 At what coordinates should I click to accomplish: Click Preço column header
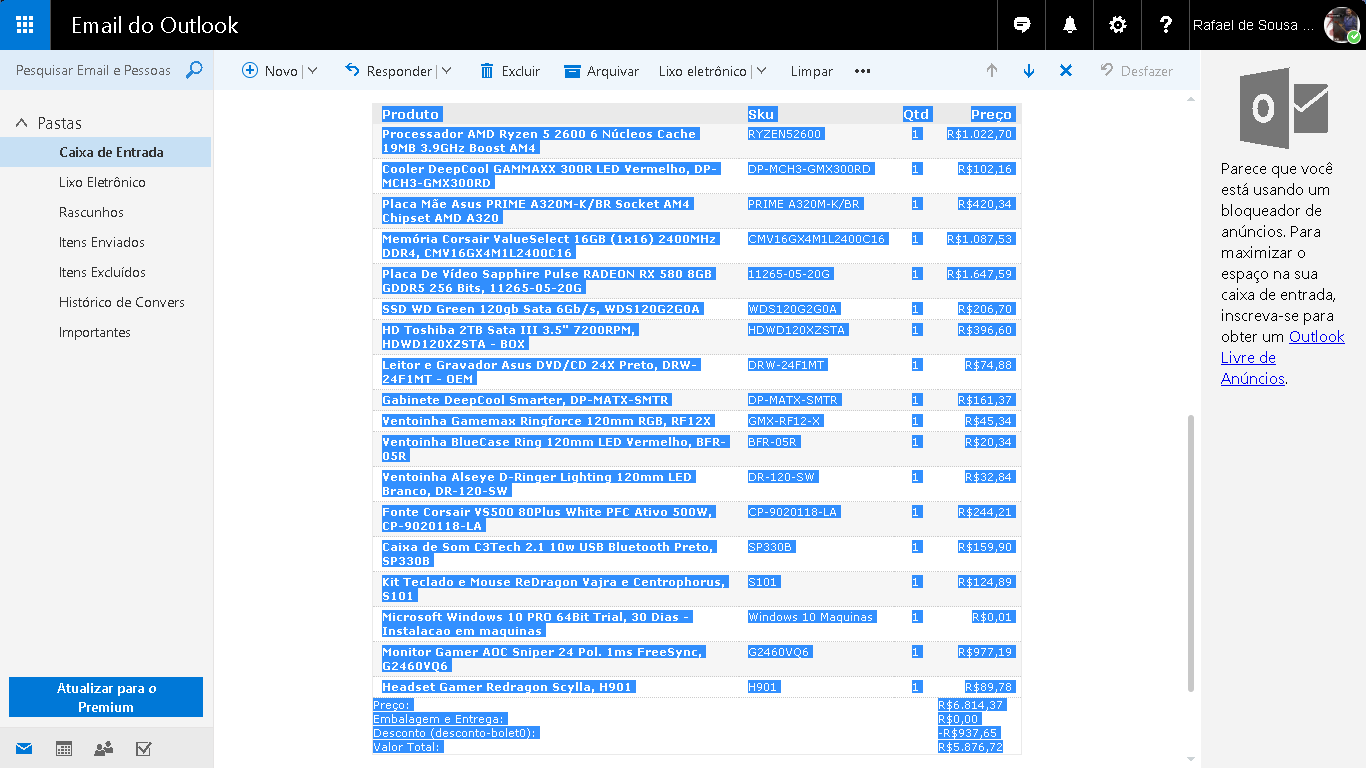[992, 114]
